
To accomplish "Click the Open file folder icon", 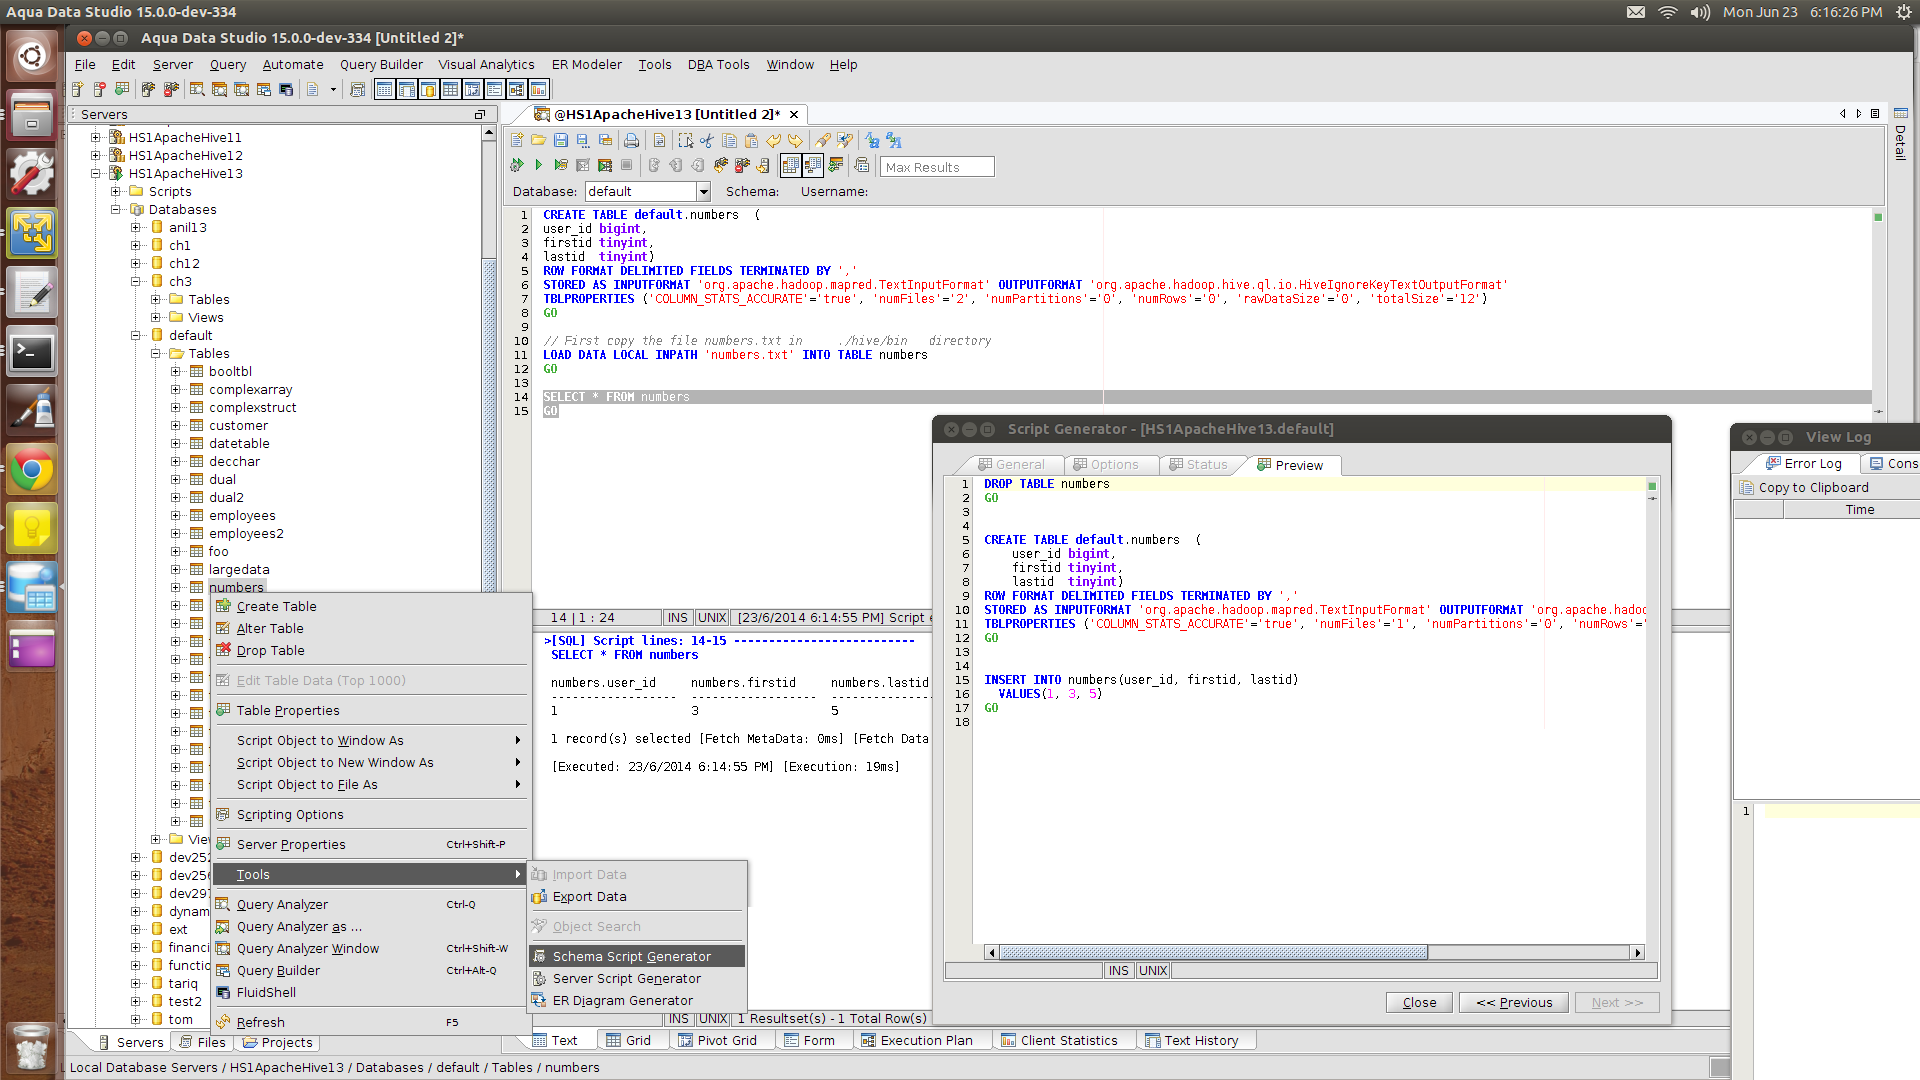I will (x=539, y=141).
